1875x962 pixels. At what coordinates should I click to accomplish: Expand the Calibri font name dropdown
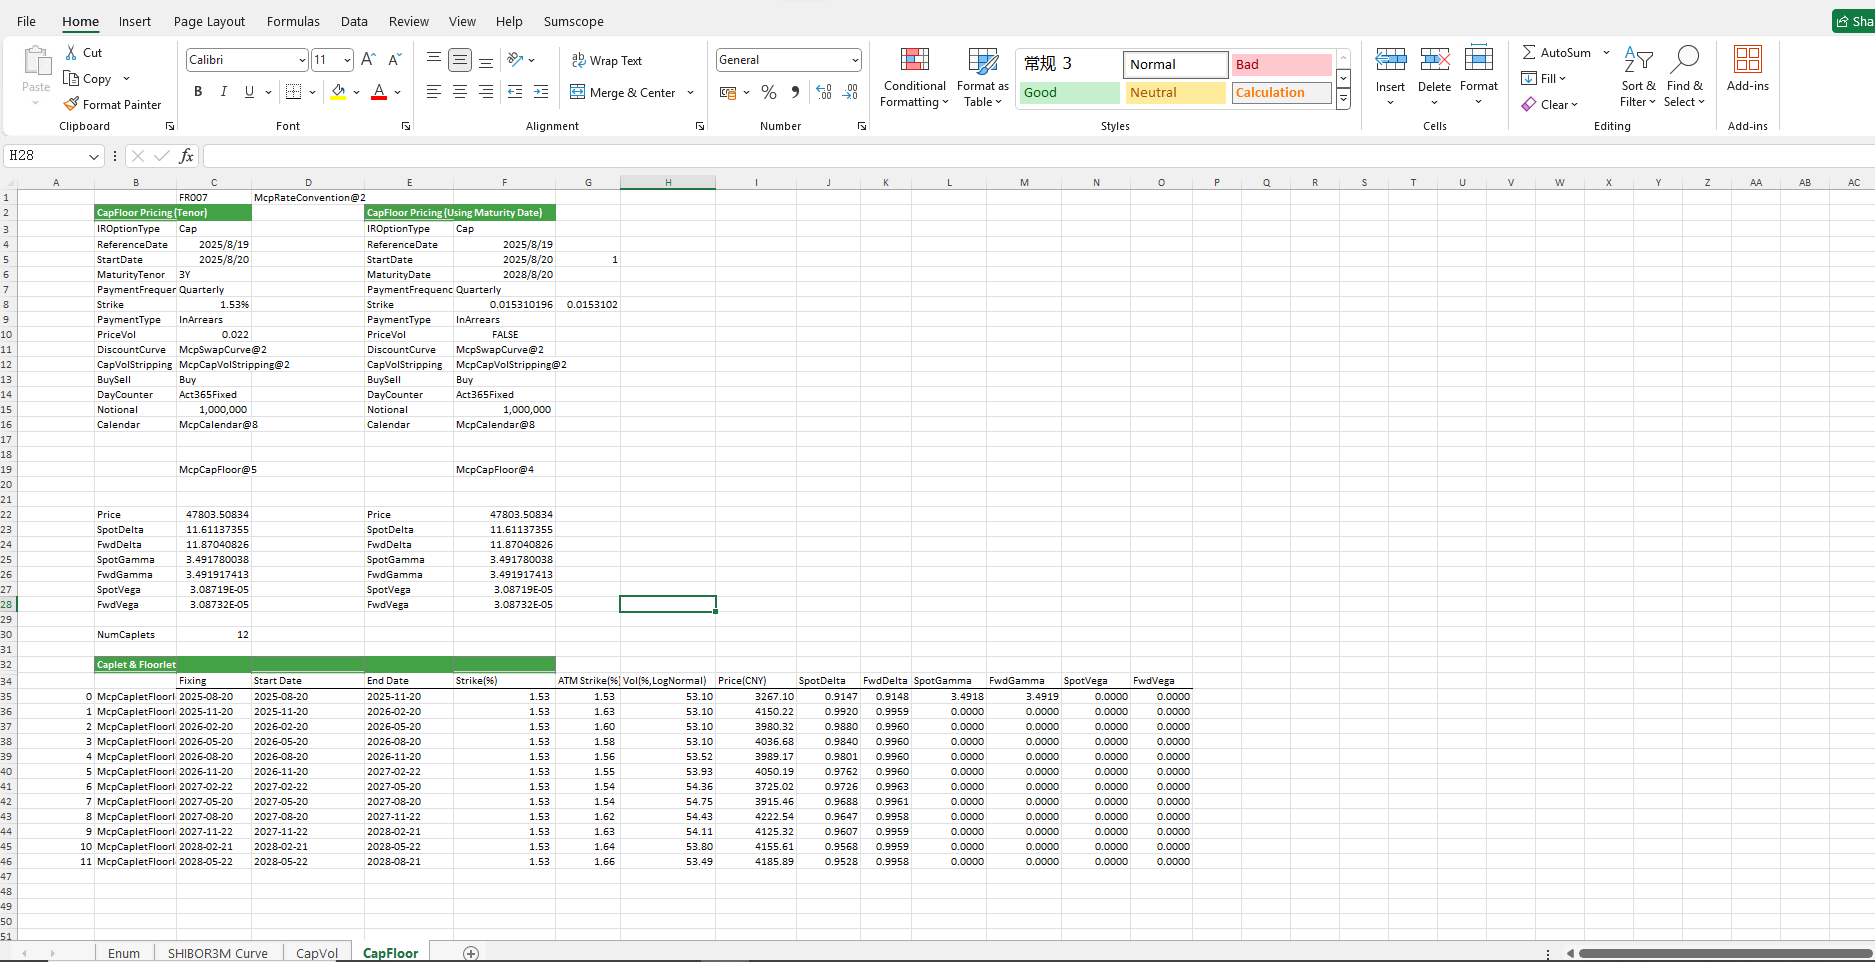pyautogui.click(x=302, y=60)
